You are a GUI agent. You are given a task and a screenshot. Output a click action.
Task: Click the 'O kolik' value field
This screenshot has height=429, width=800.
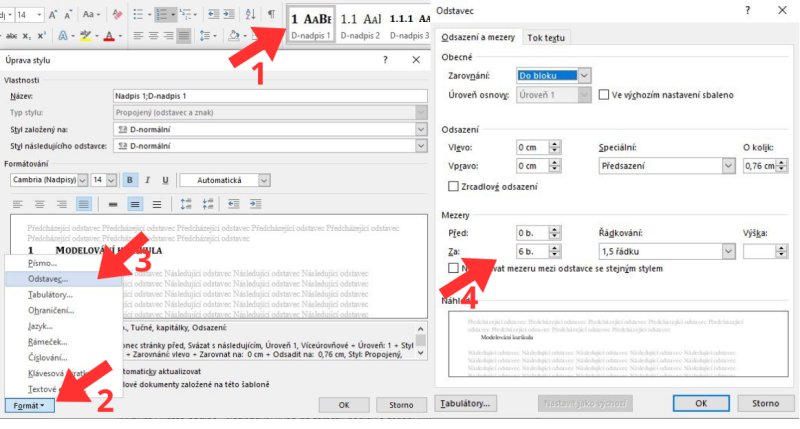click(x=759, y=166)
